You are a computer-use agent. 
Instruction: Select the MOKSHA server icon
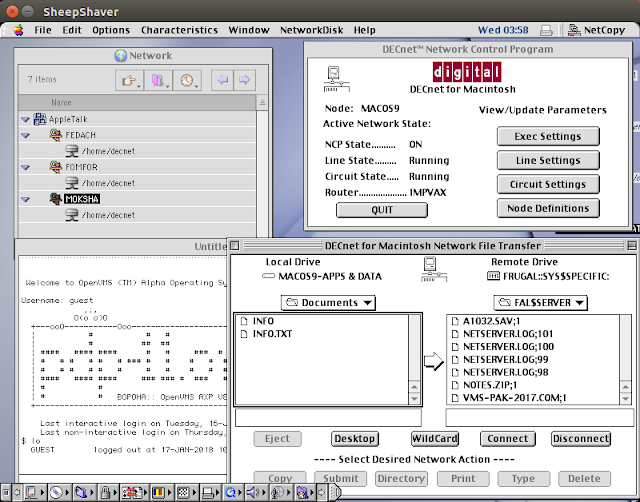[x=56, y=199]
